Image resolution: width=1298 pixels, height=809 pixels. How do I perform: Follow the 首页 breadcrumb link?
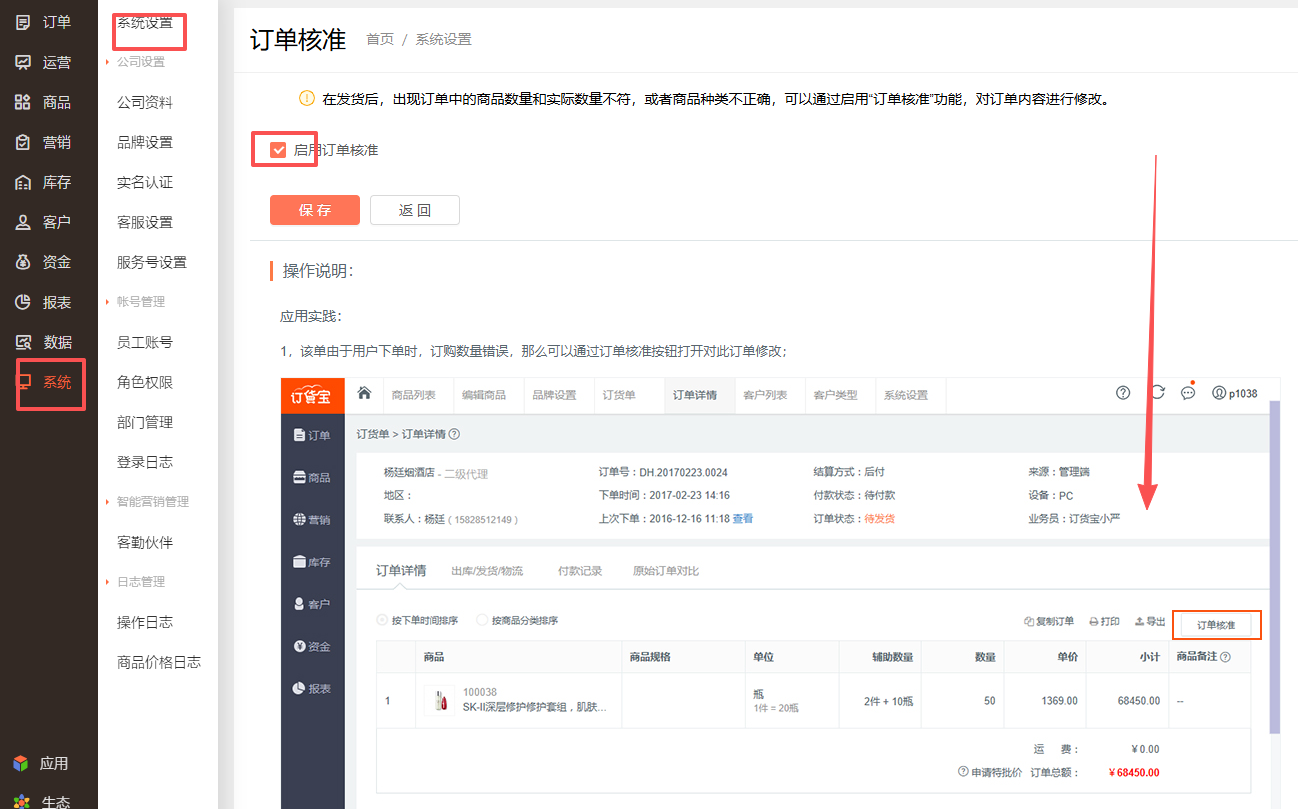tap(380, 39)
